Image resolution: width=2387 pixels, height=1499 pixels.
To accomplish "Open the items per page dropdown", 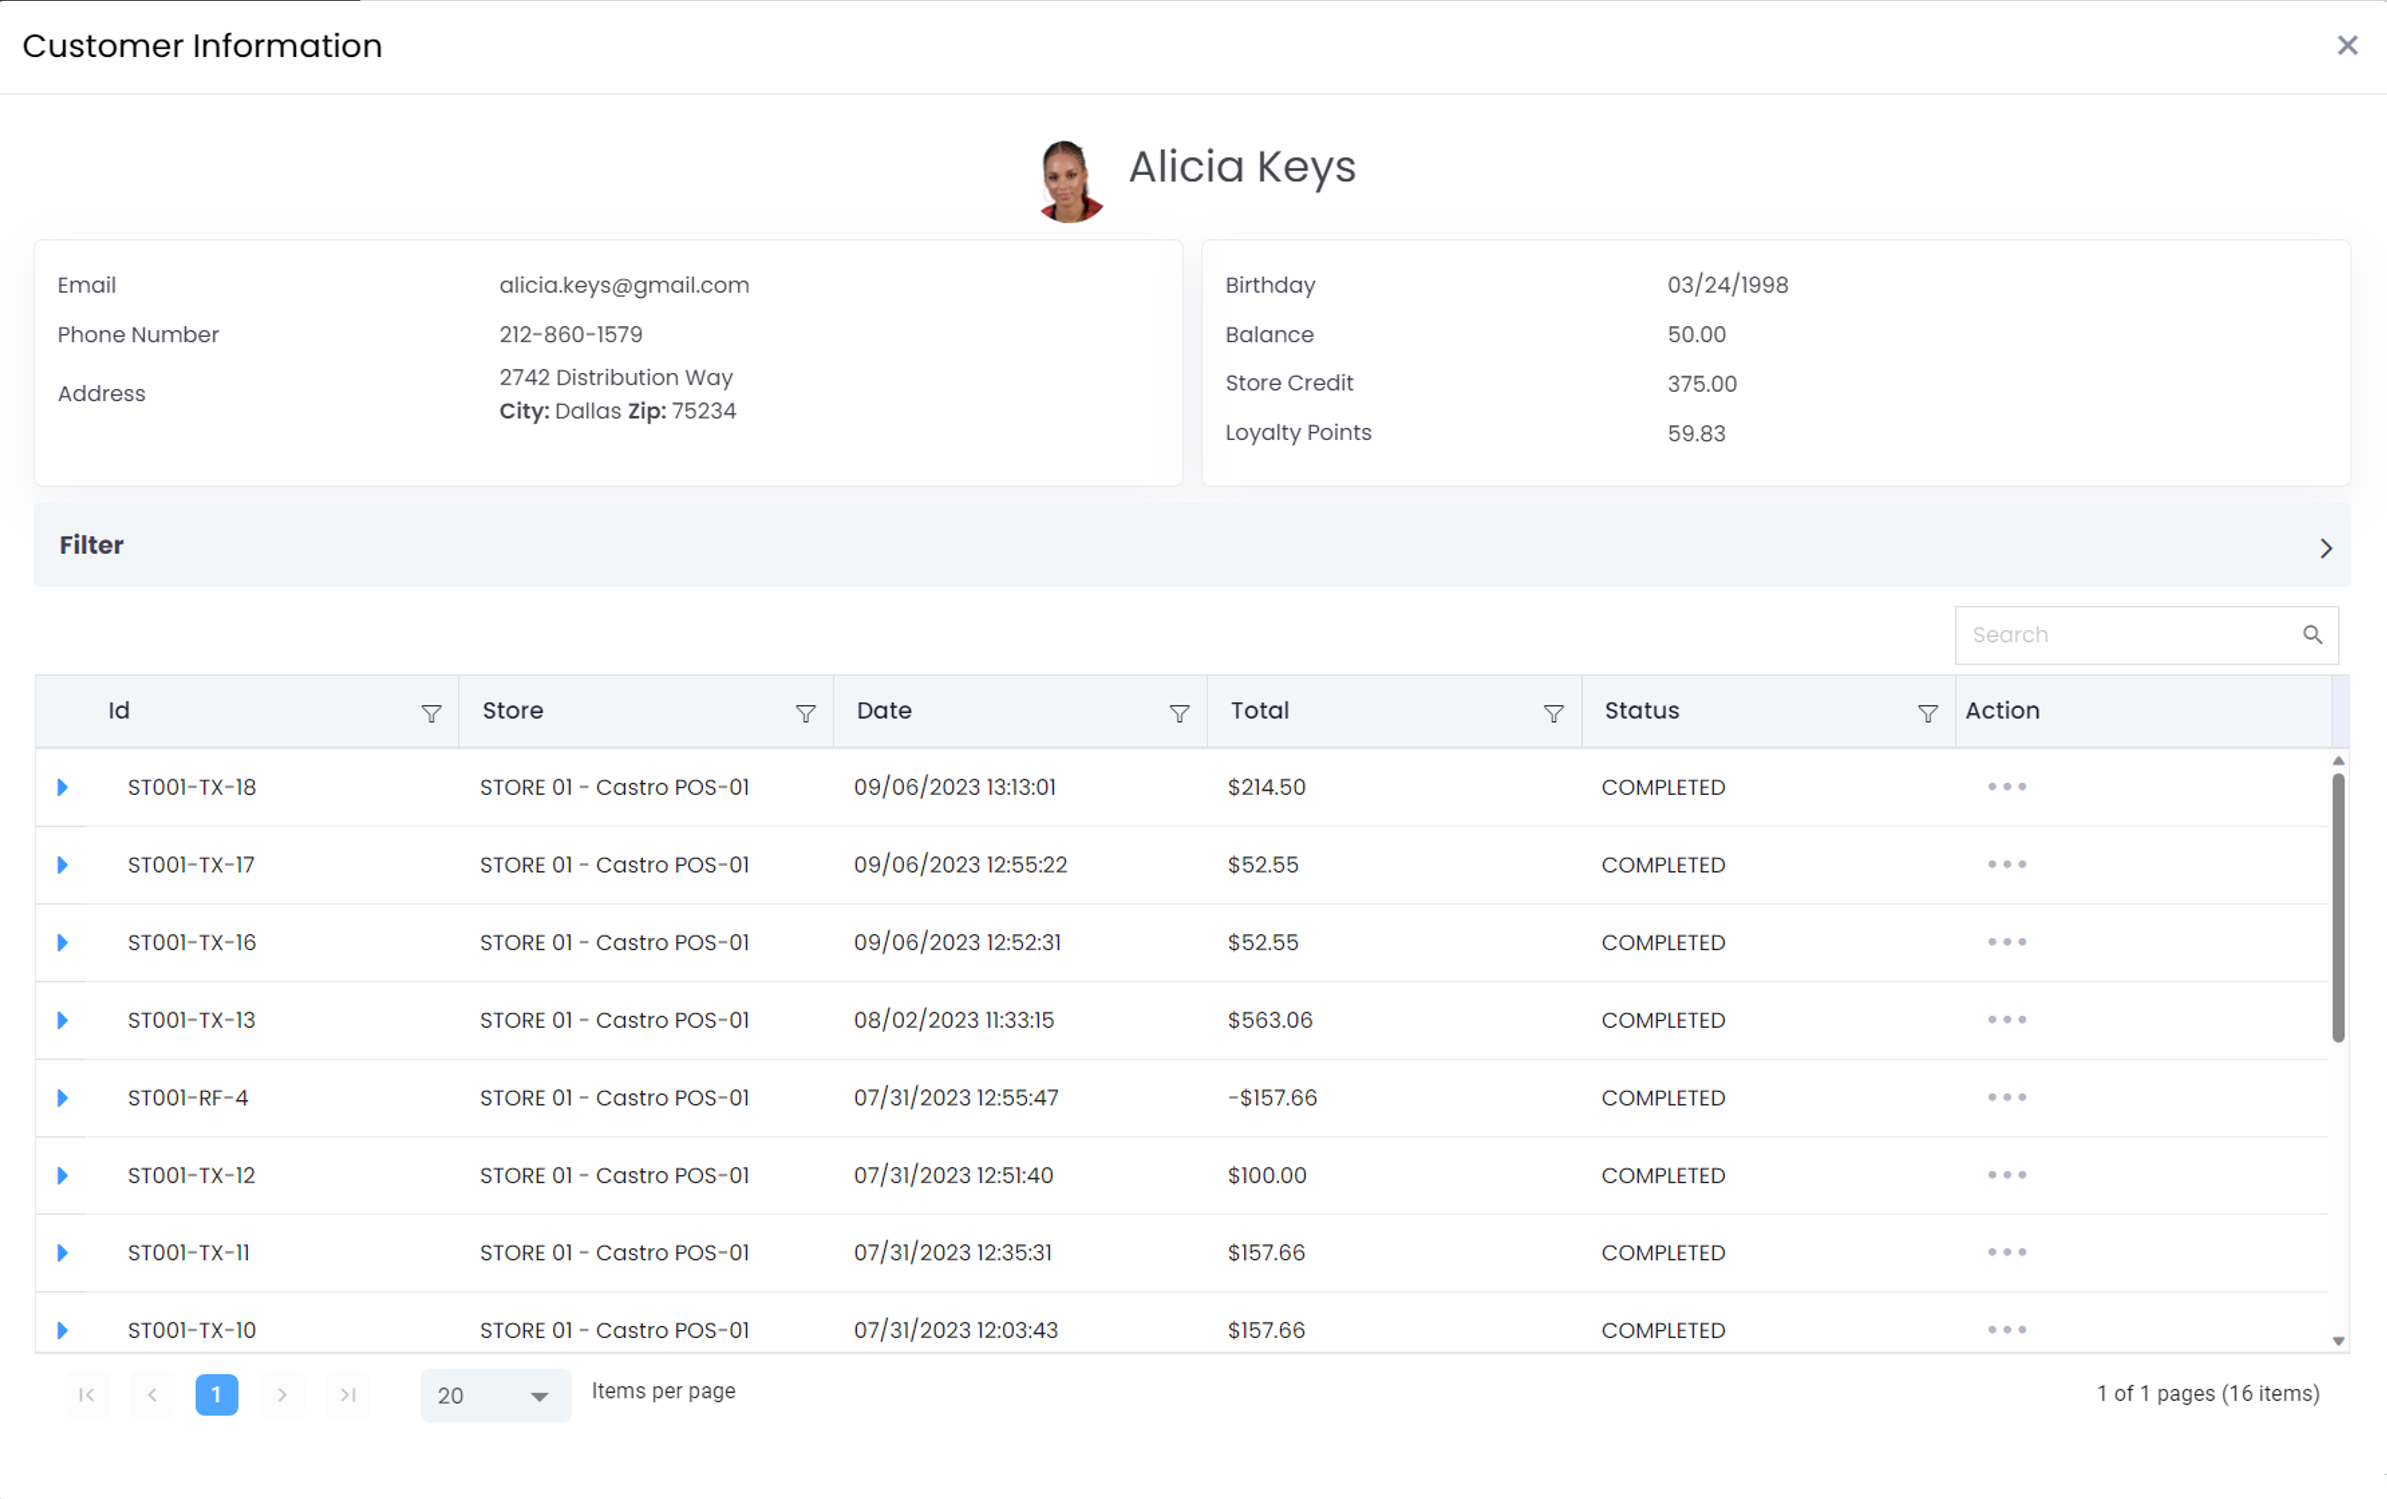I will (495, 1395).
